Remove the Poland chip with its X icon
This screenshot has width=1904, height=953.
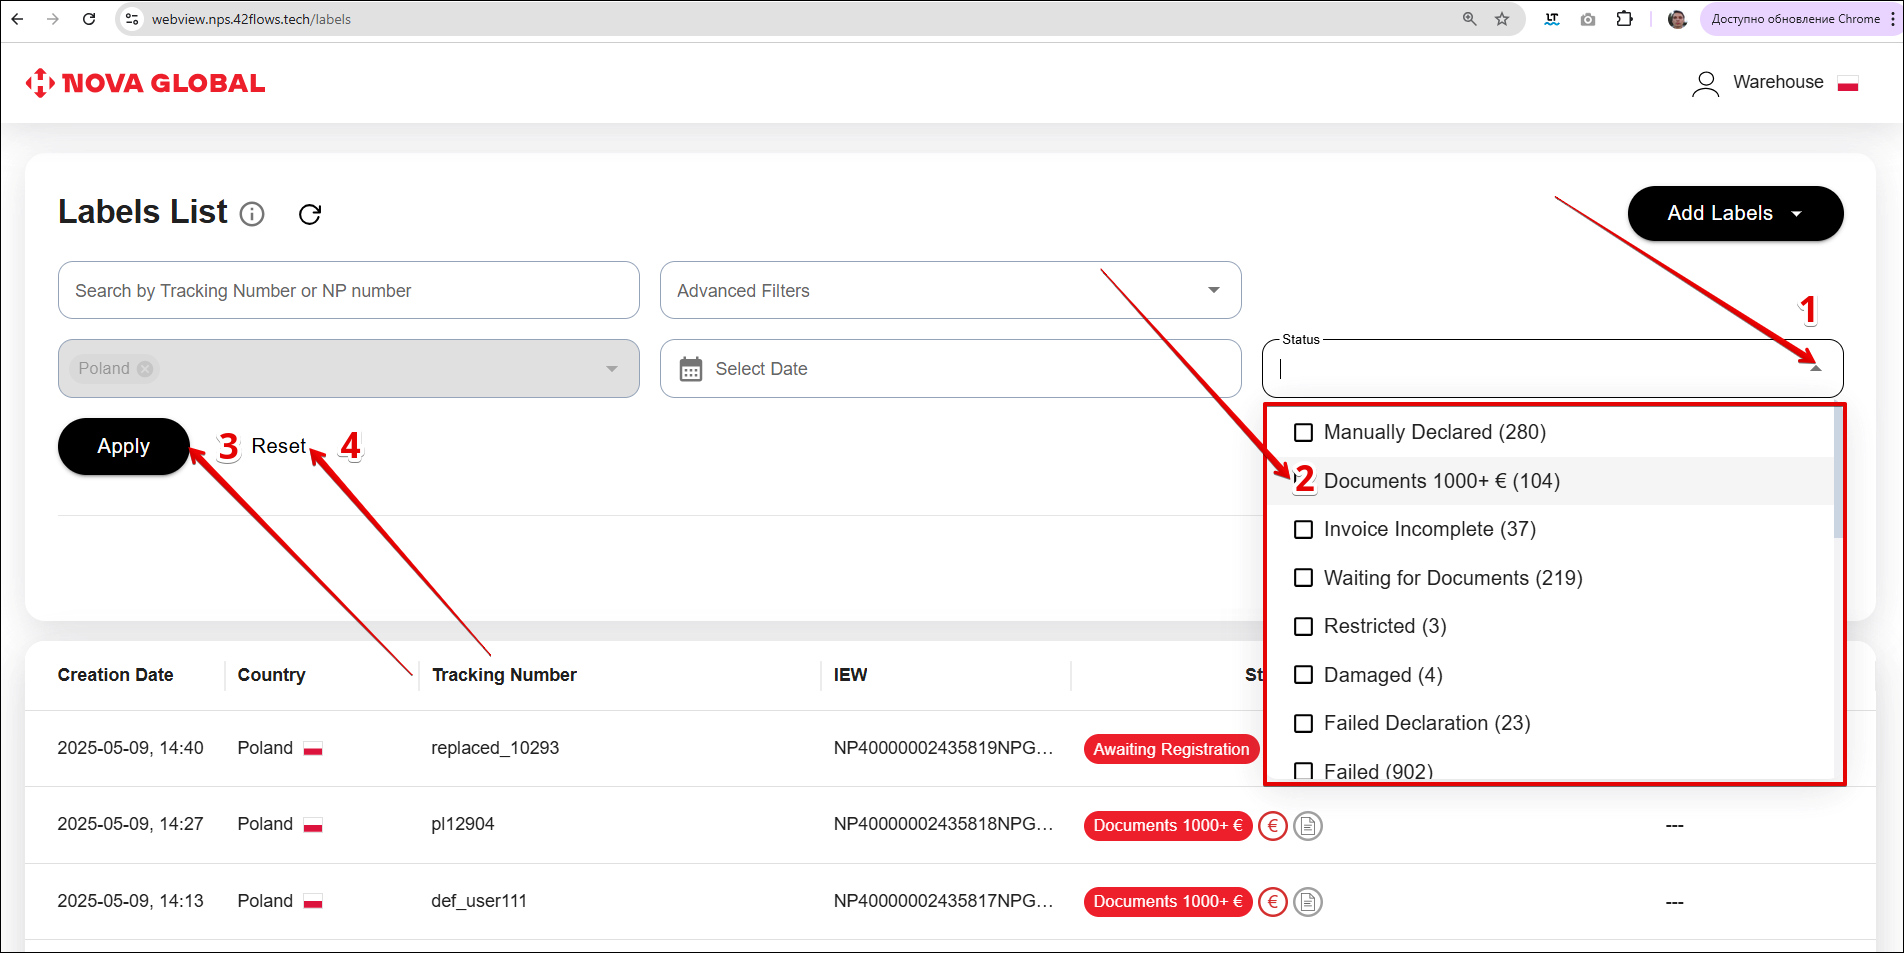(146, 369)
